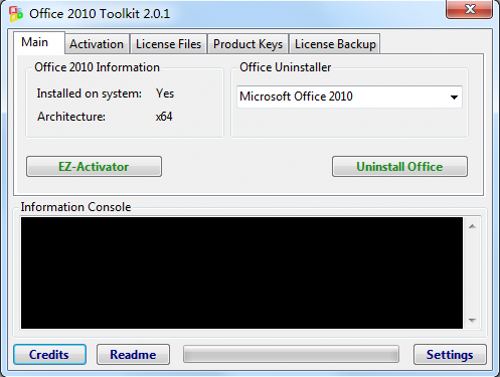Viewport: 500px width, 377px height.
Task: Select the Microsoft Office 2010 combo box
Action: pyautogui.click(x=349, y=97)
